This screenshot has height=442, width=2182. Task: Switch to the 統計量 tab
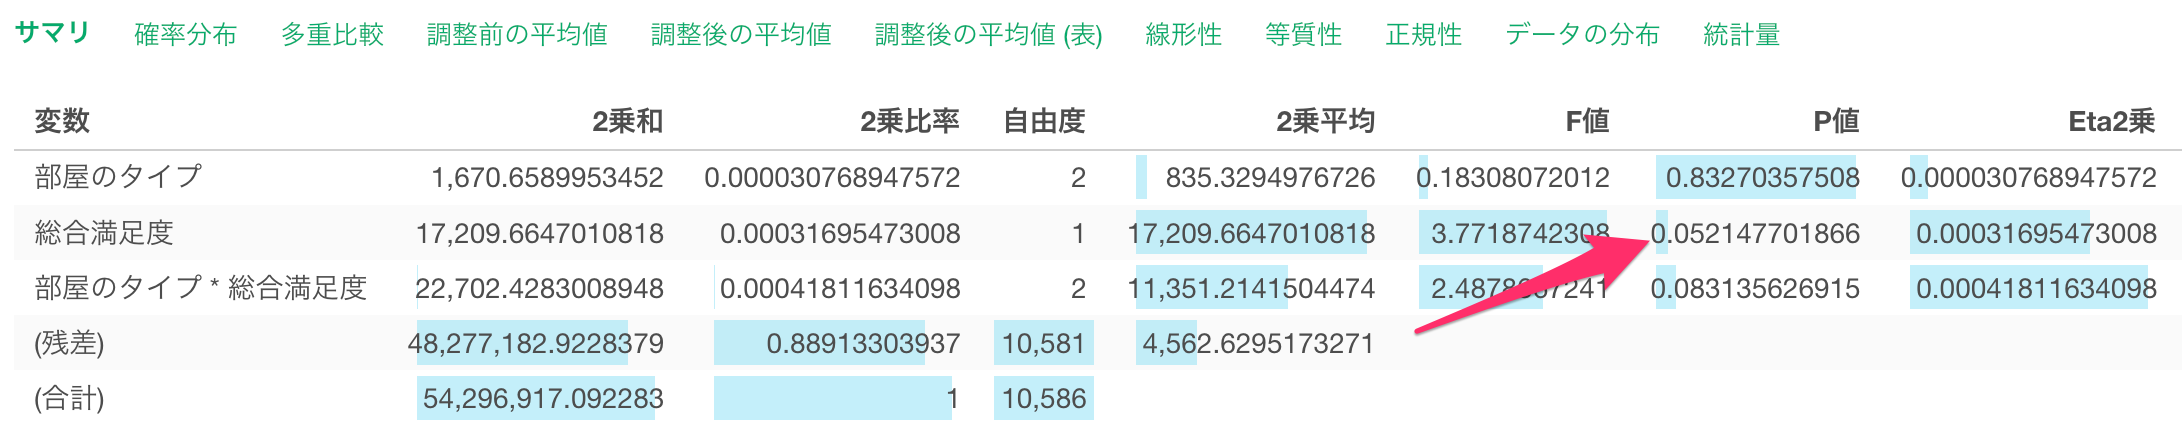[x=1741, y=35]
